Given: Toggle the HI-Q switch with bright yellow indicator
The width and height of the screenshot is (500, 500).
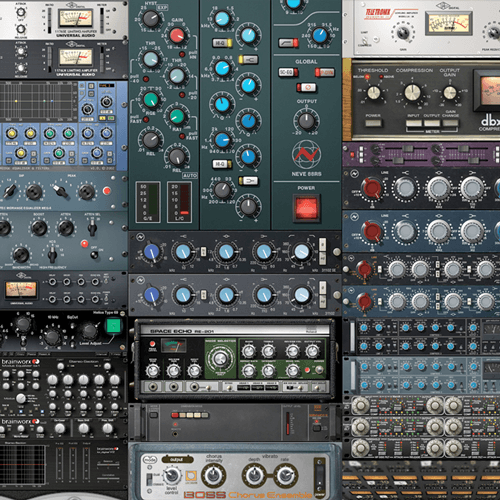Looking at the screenshot, I should 222,43.
